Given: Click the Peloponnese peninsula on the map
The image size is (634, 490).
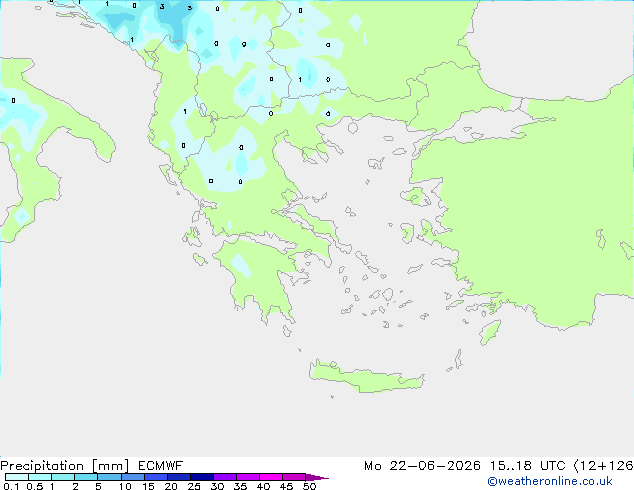Looking at the screenshot, I should click(x=259, y=279).
